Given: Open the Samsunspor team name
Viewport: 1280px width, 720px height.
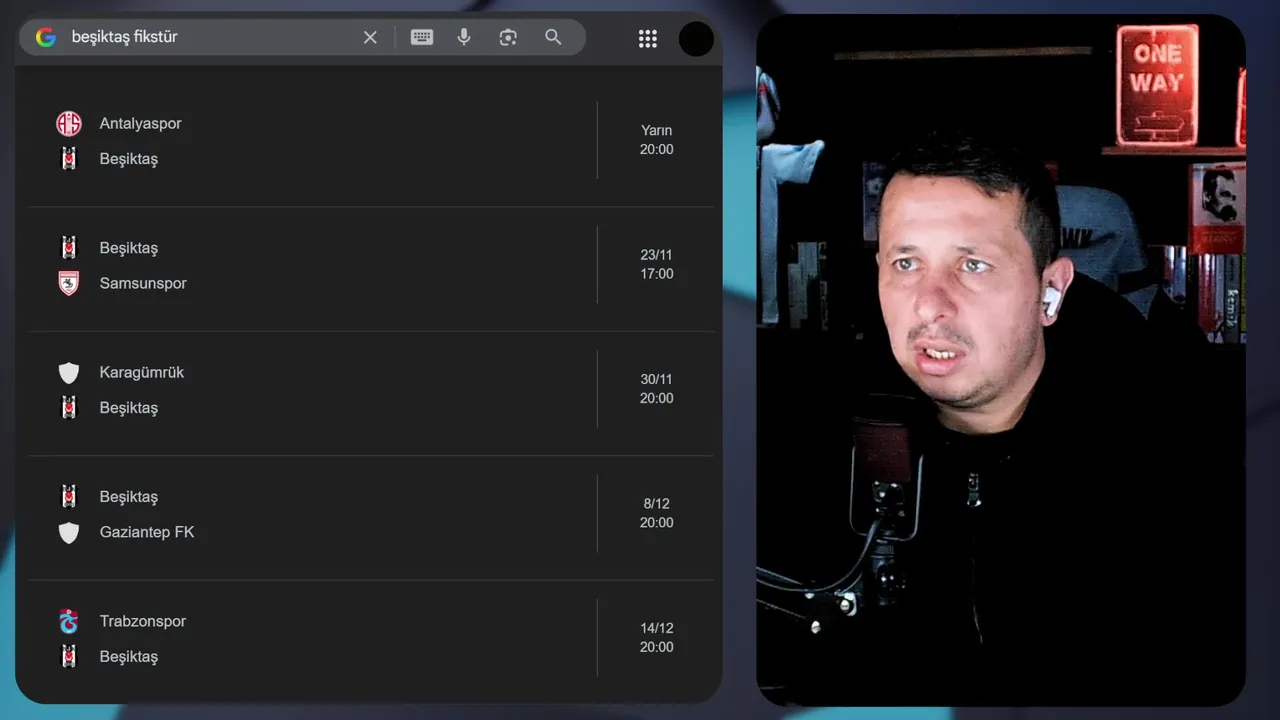Looking at the screenshot, I should tap(143, 283).
